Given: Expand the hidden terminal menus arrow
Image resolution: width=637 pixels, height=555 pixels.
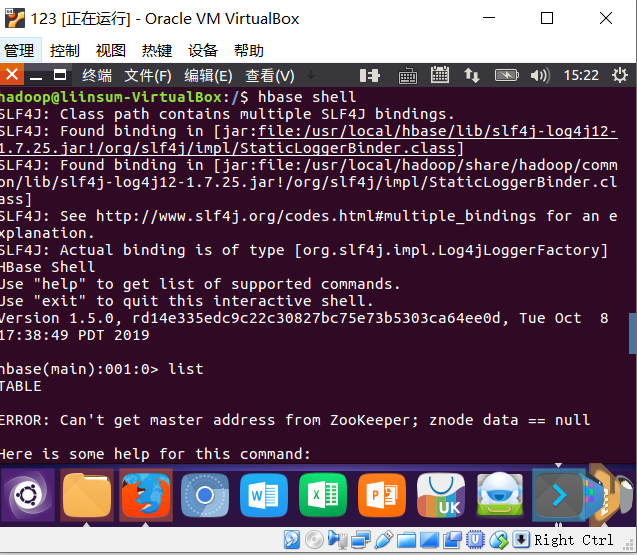Looking at the screenshot, I should [311, 75].
